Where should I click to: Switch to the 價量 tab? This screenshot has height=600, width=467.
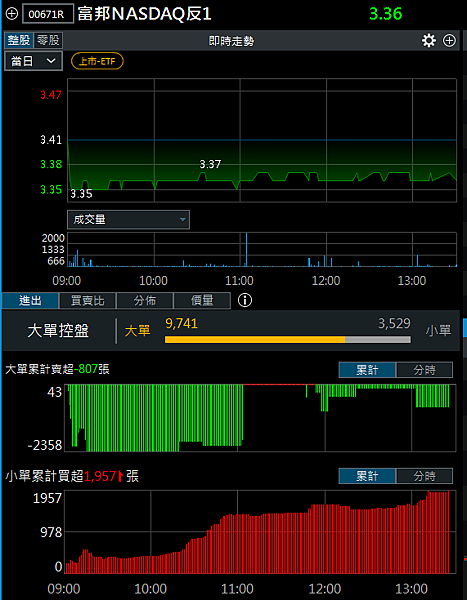202,301
